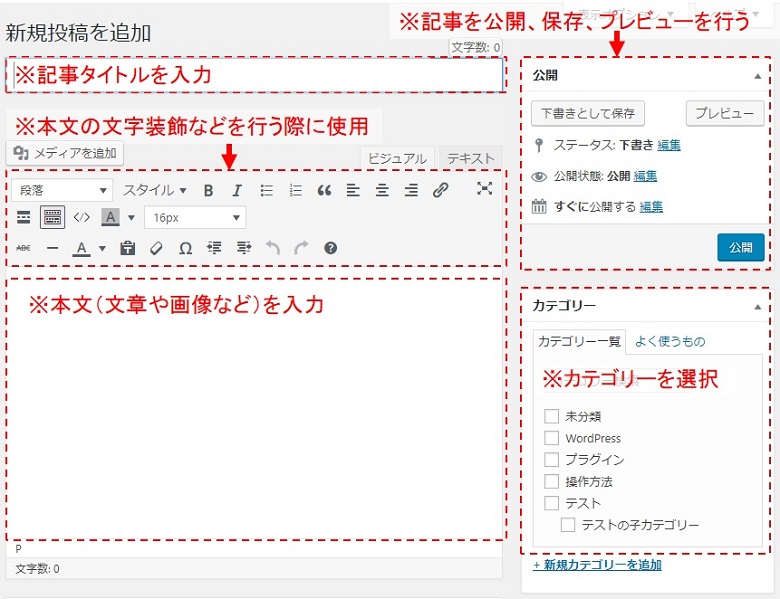This screenshot has width=780, height=599.
Task: Check the 未分類 category checkbox
Action: (x=551, y=416)
